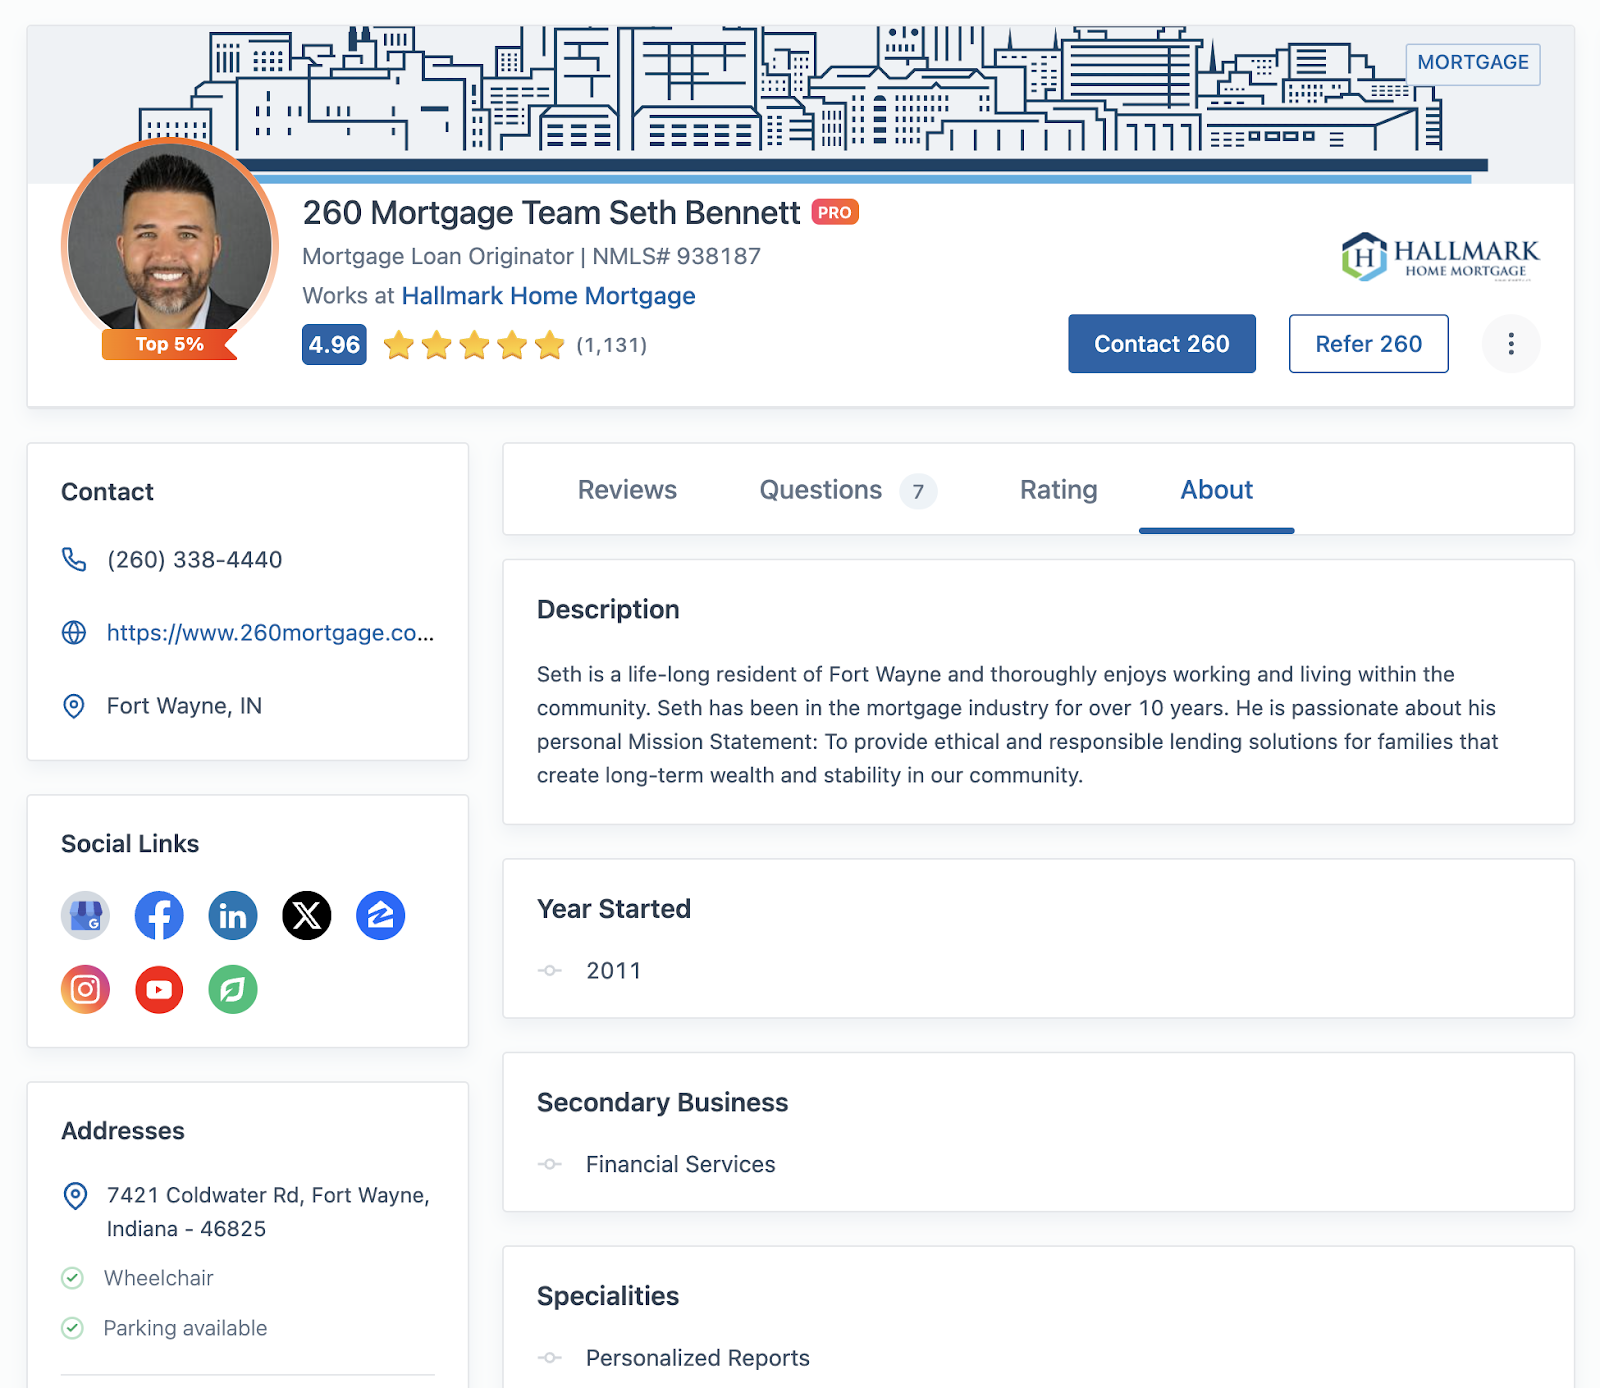Click the Wheelchair amenity text
The image size is (1600, 1388).
(x=159, y=1278)
